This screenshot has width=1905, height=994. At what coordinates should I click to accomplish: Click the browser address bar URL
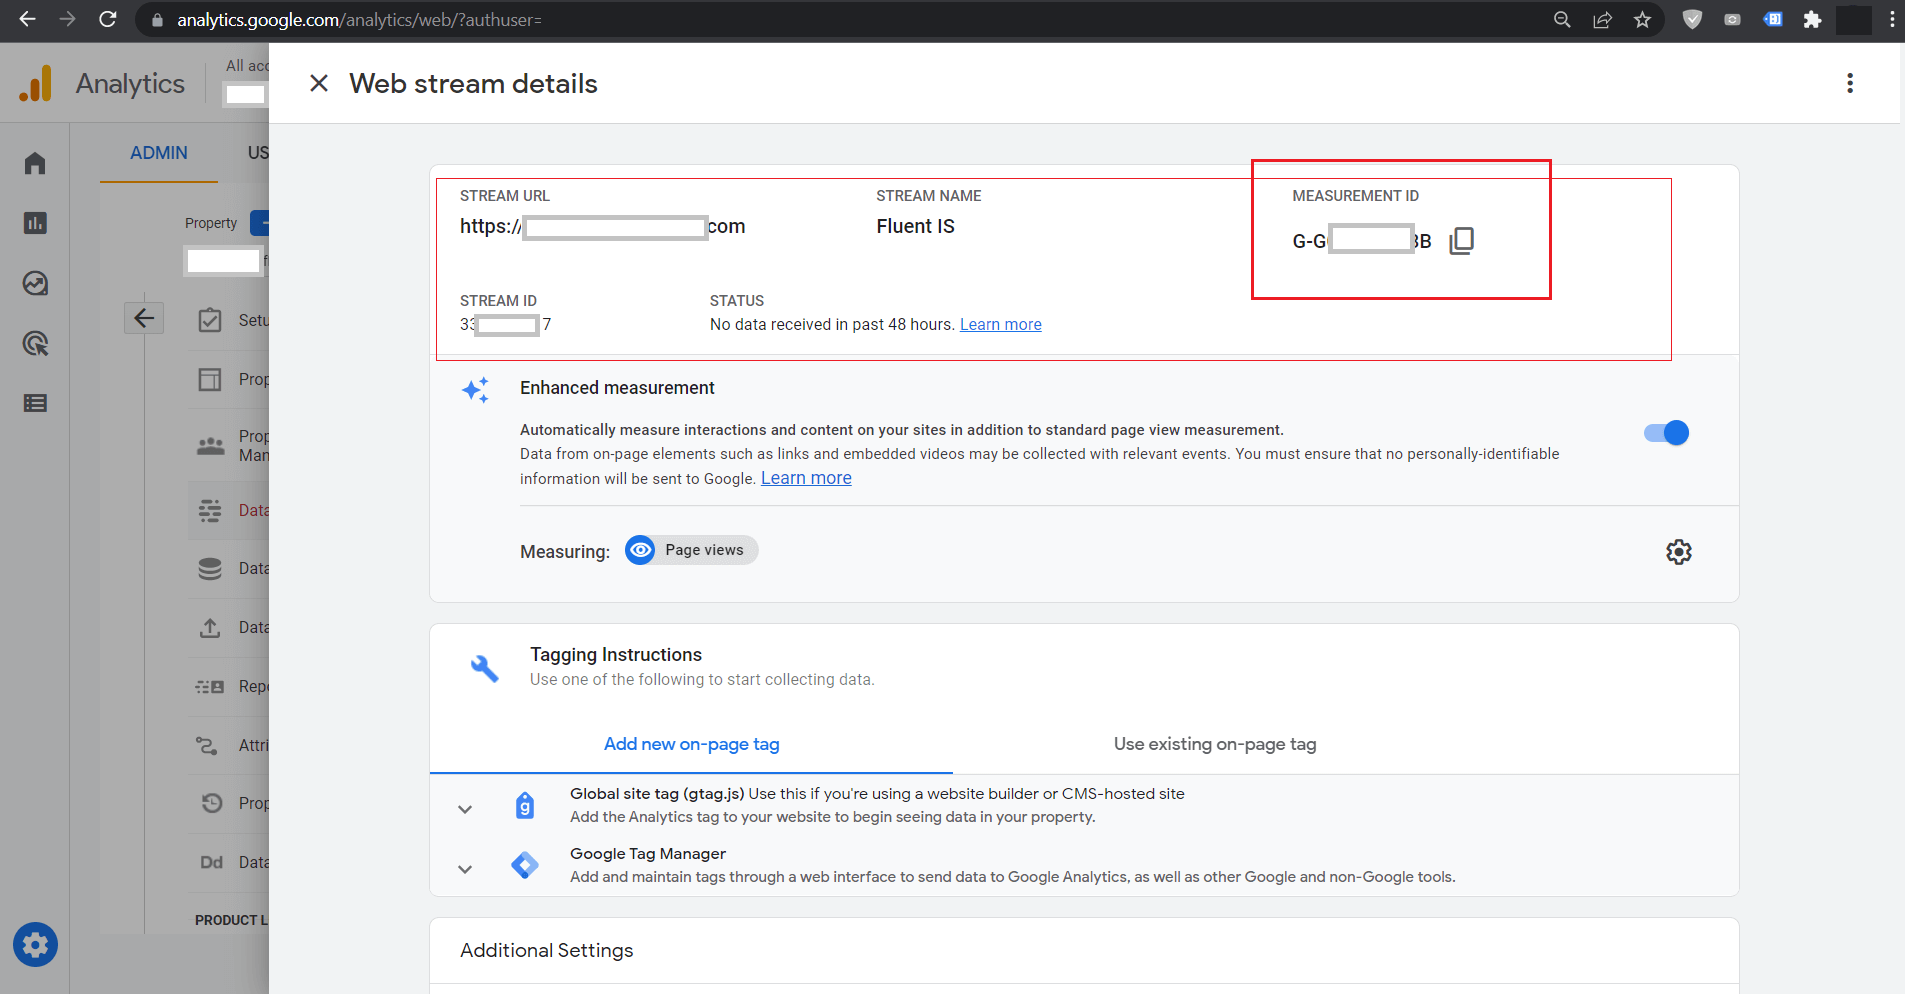click(359, 20)
